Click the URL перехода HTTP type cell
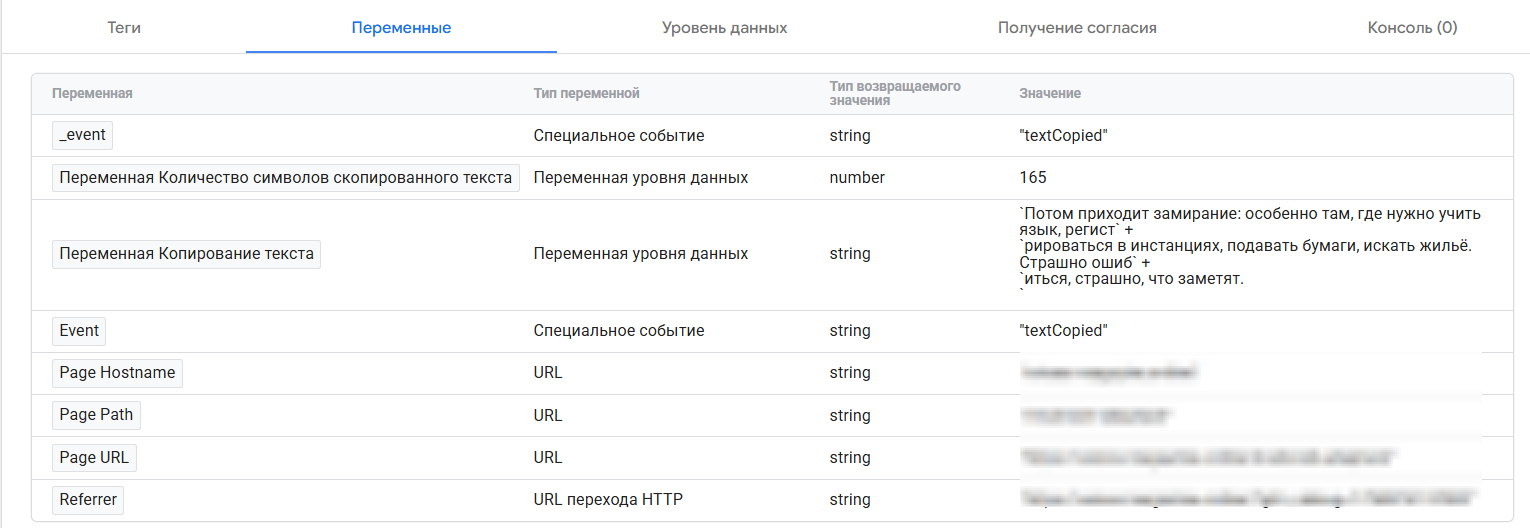The image size is (1530, 528). click(x=608, y=500)
